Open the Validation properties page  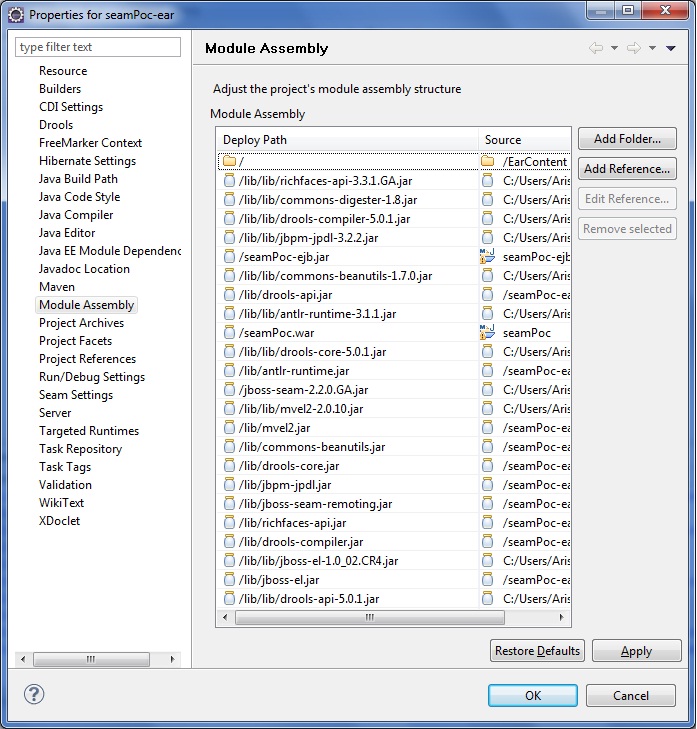coord(65,485)
